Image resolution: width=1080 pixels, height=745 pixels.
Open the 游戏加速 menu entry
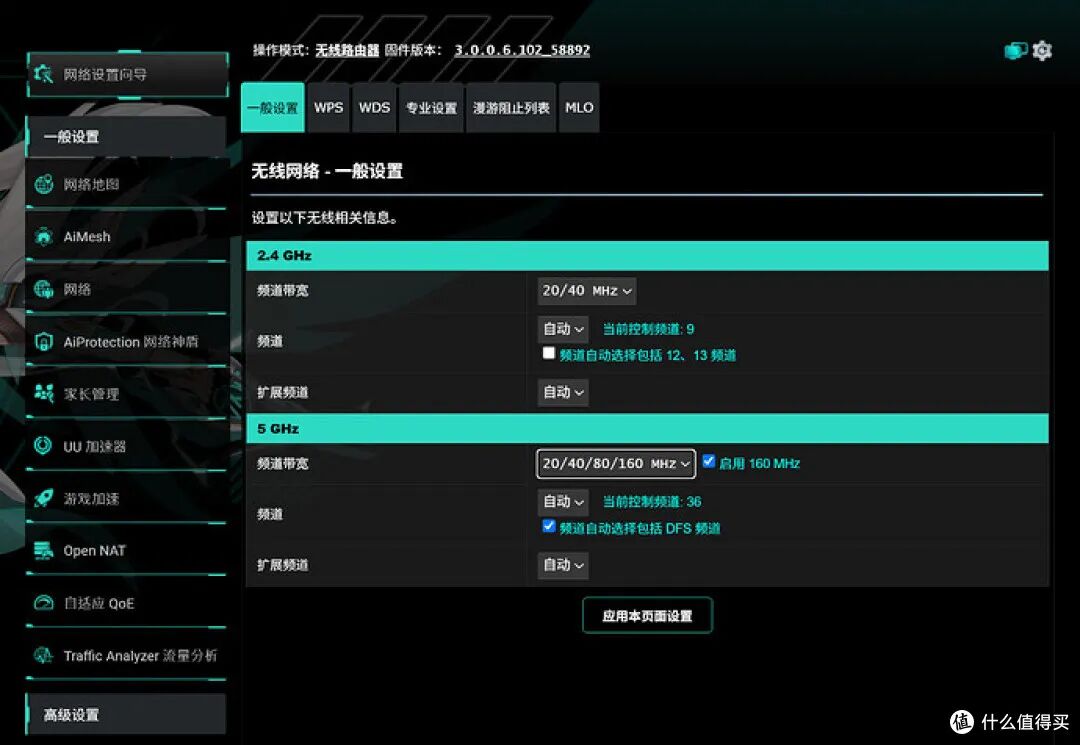pos(127,499)
